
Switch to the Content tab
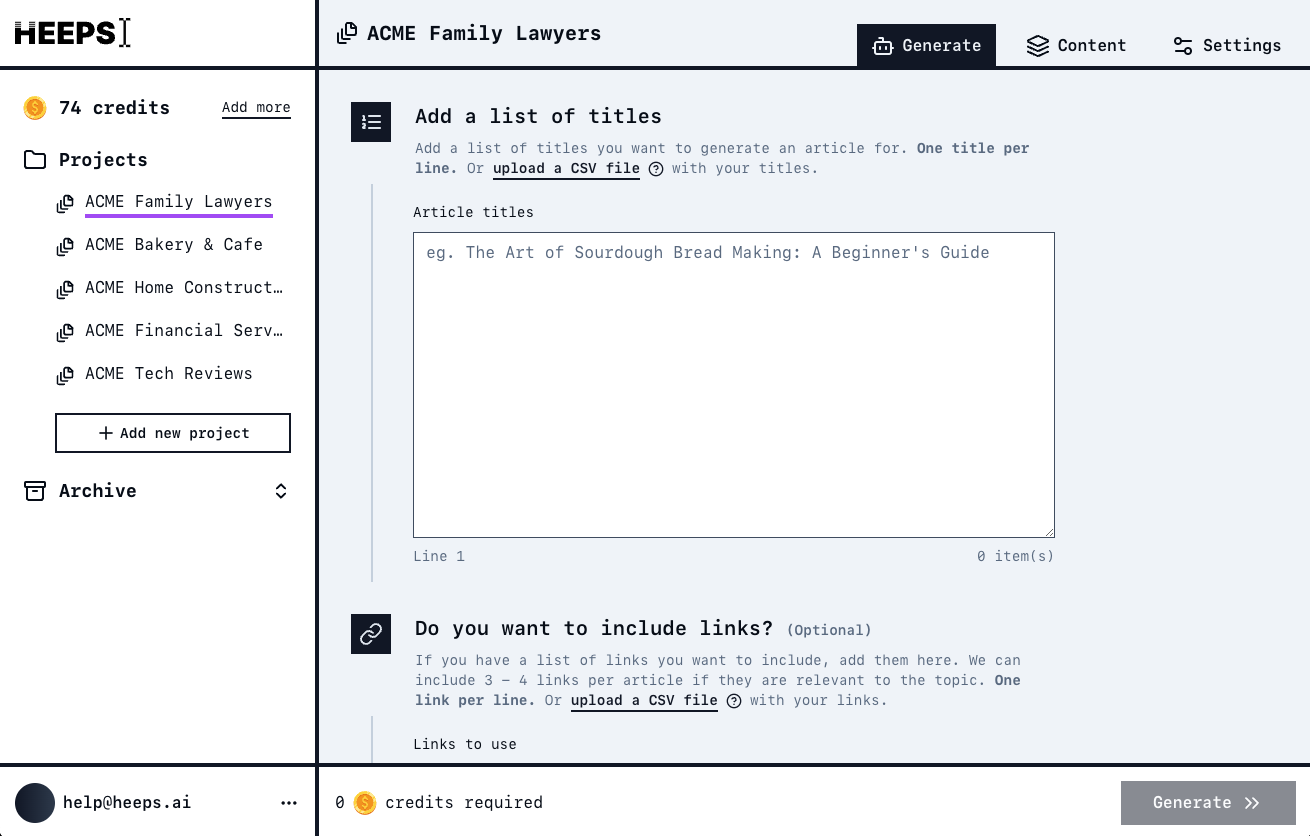(x=1076, y=46)
